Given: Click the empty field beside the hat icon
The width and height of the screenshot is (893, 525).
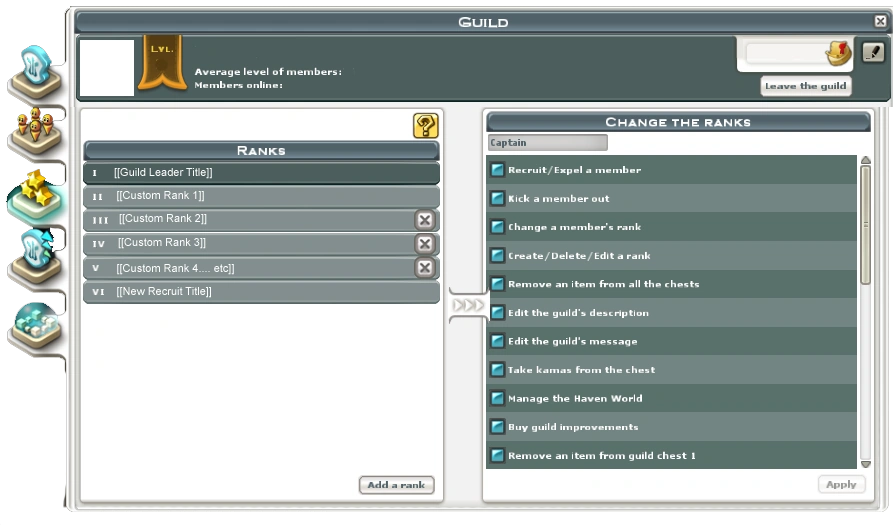Looking at the screenshot, I should pos(785,54).
